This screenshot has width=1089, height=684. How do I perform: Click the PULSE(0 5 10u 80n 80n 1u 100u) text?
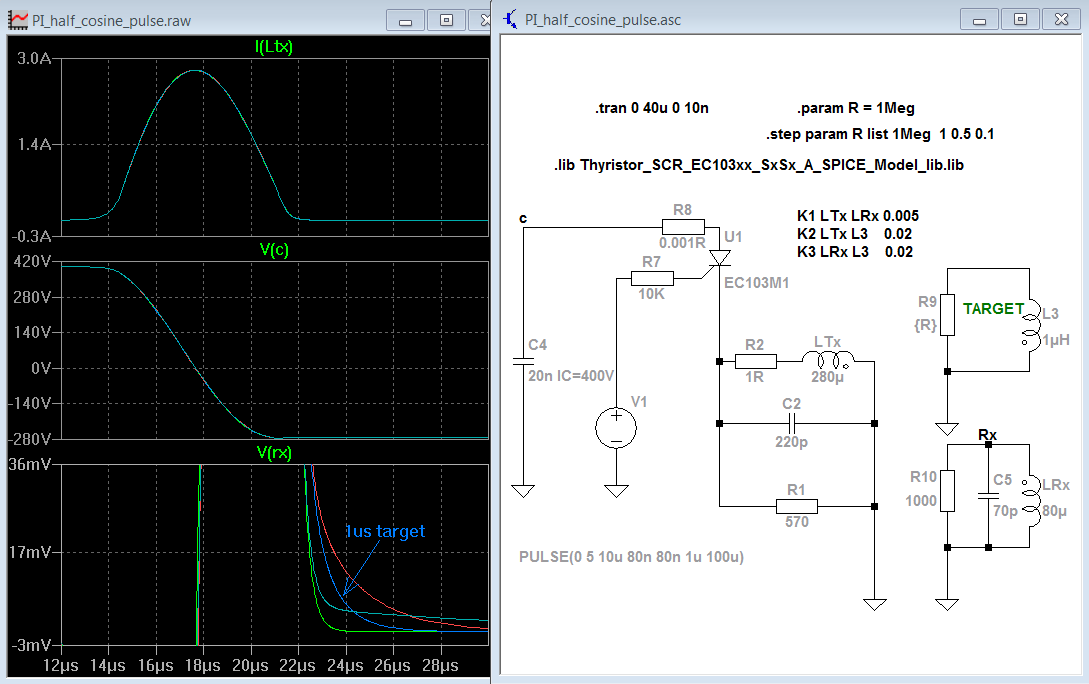[631, 557]
